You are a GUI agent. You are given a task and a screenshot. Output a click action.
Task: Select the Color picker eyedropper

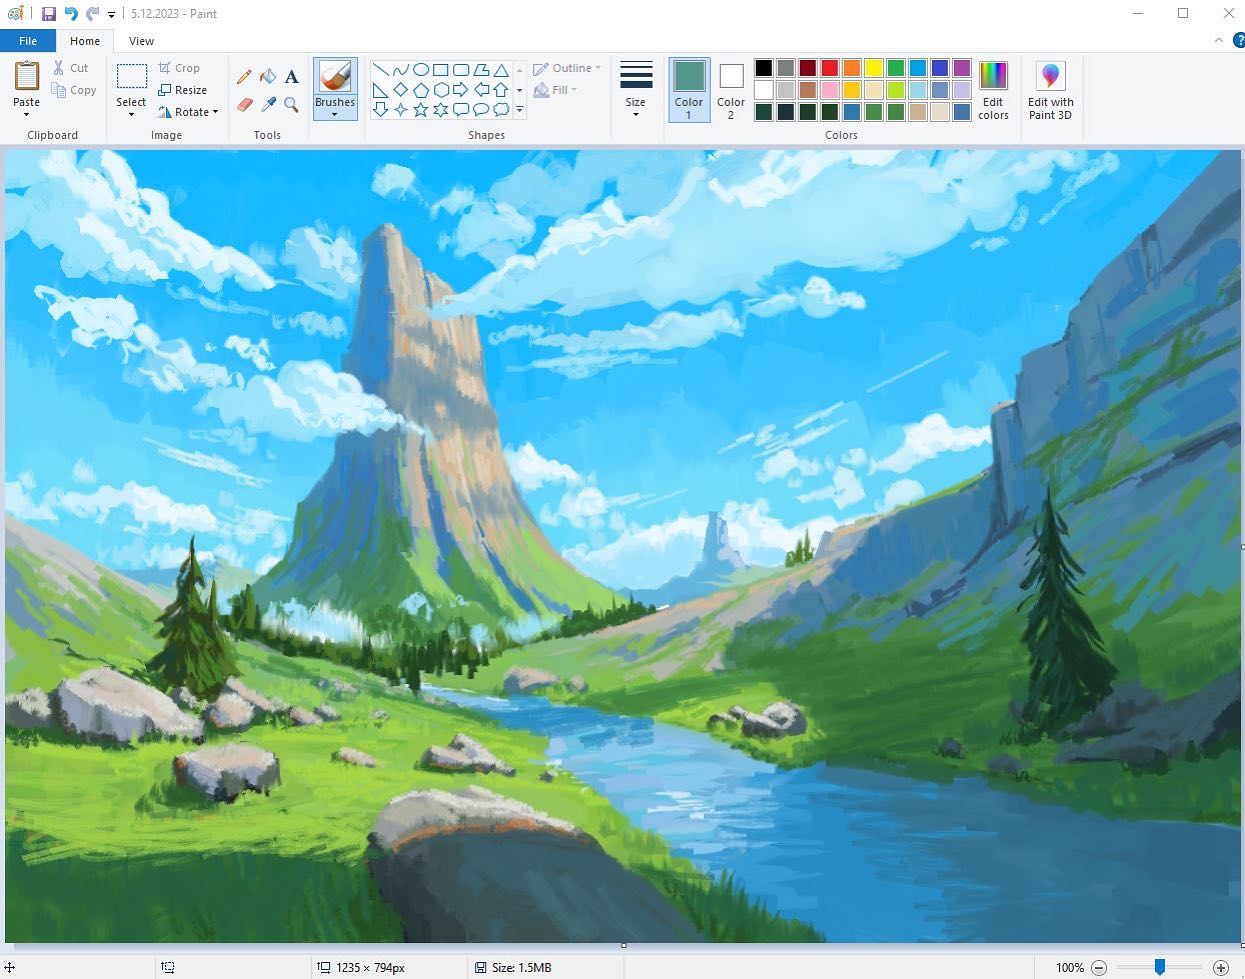[268, 104]
